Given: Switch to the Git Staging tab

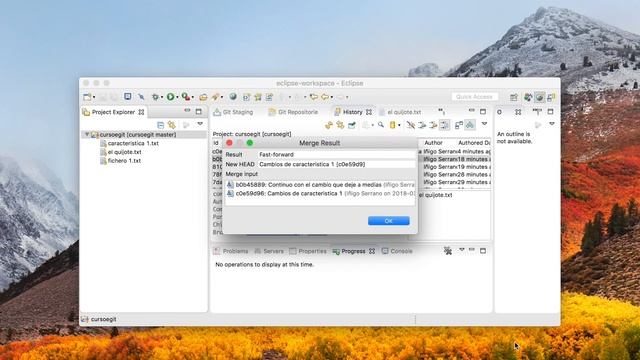Looking at the screenshot, I should (233, 112).
